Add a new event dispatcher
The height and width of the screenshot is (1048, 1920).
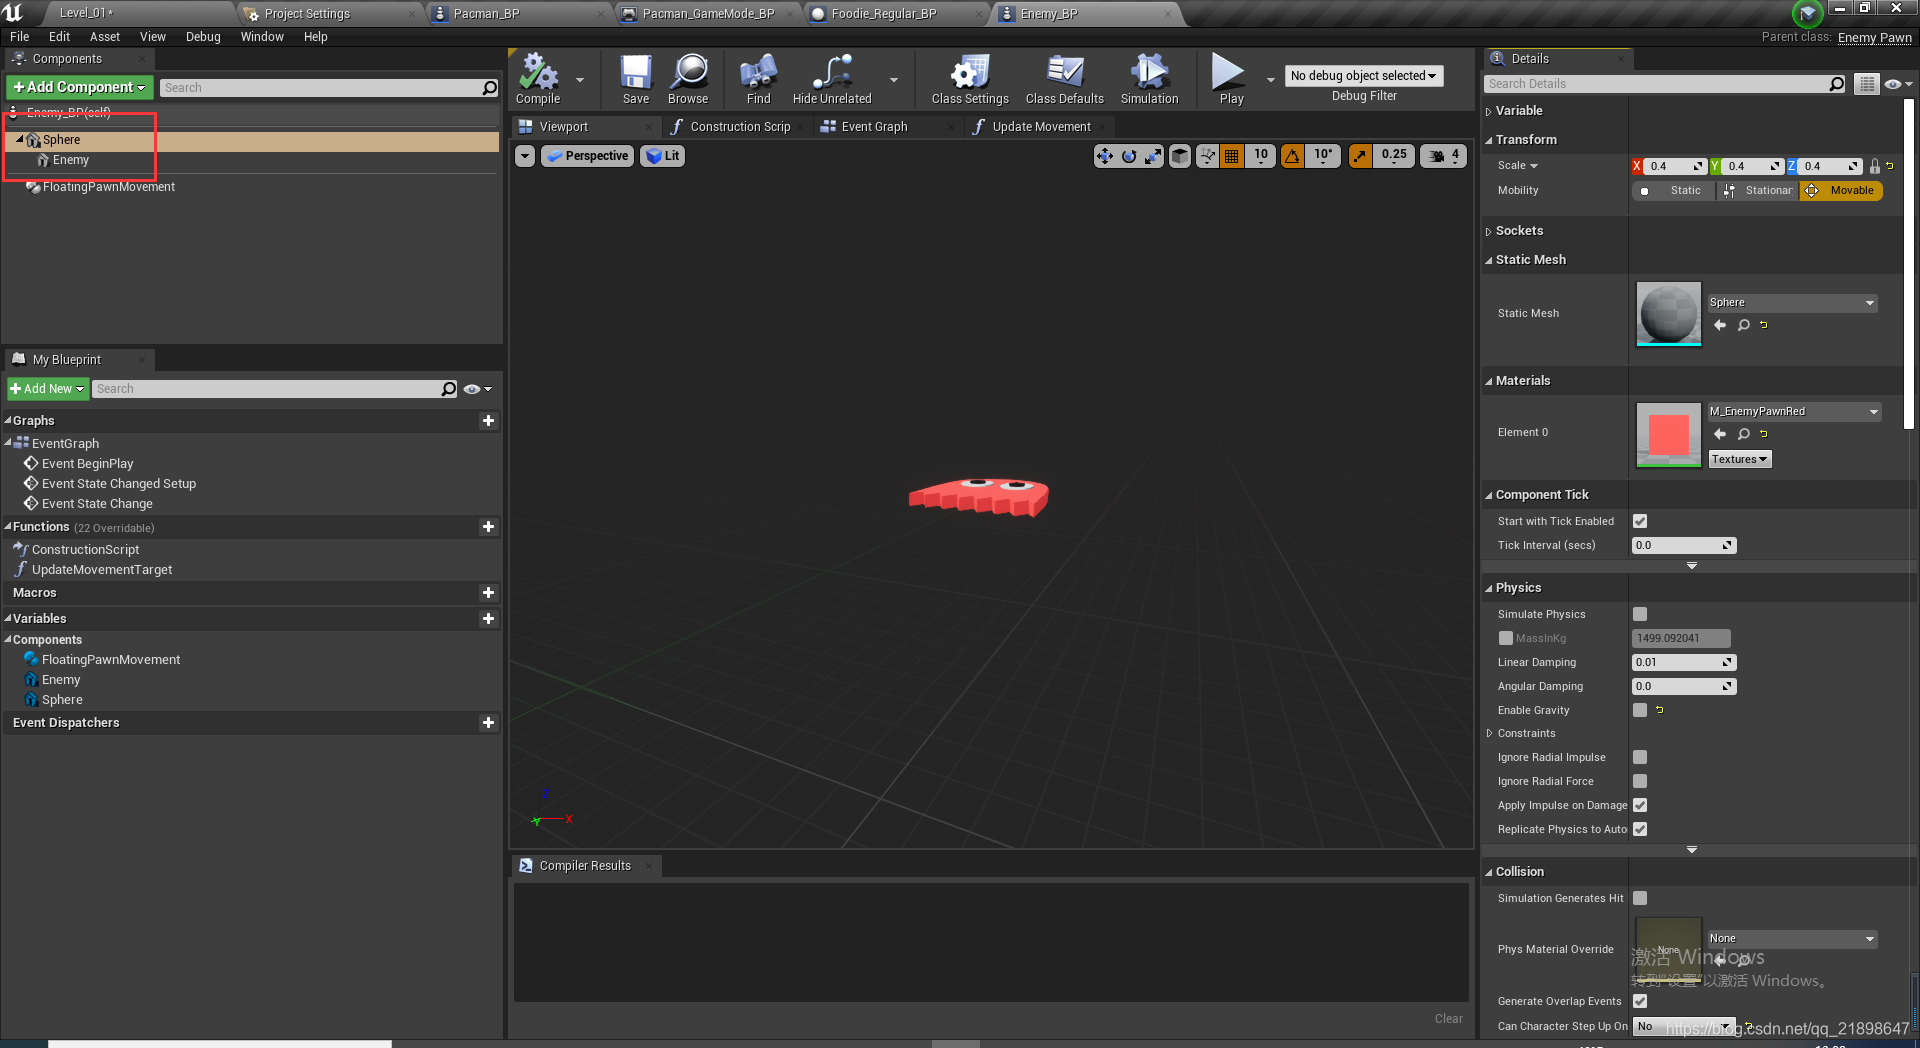click(x=488, y=723)
